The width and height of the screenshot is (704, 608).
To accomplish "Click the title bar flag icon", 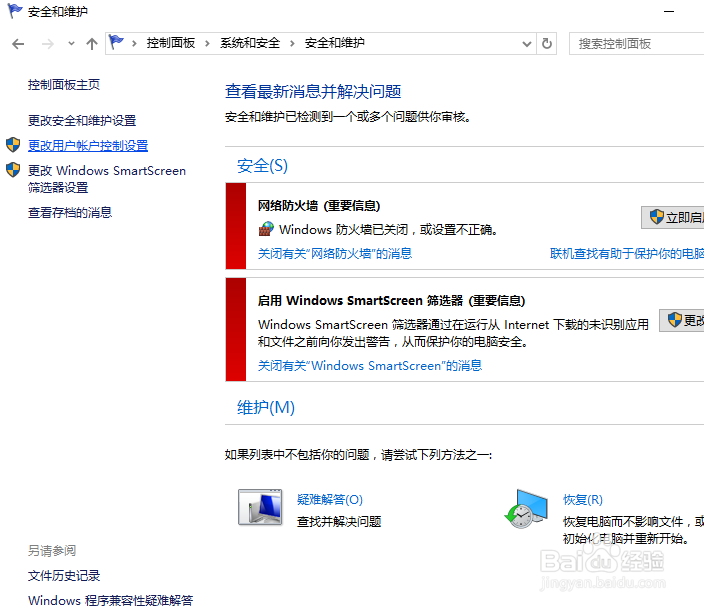I will click(15, 10).
